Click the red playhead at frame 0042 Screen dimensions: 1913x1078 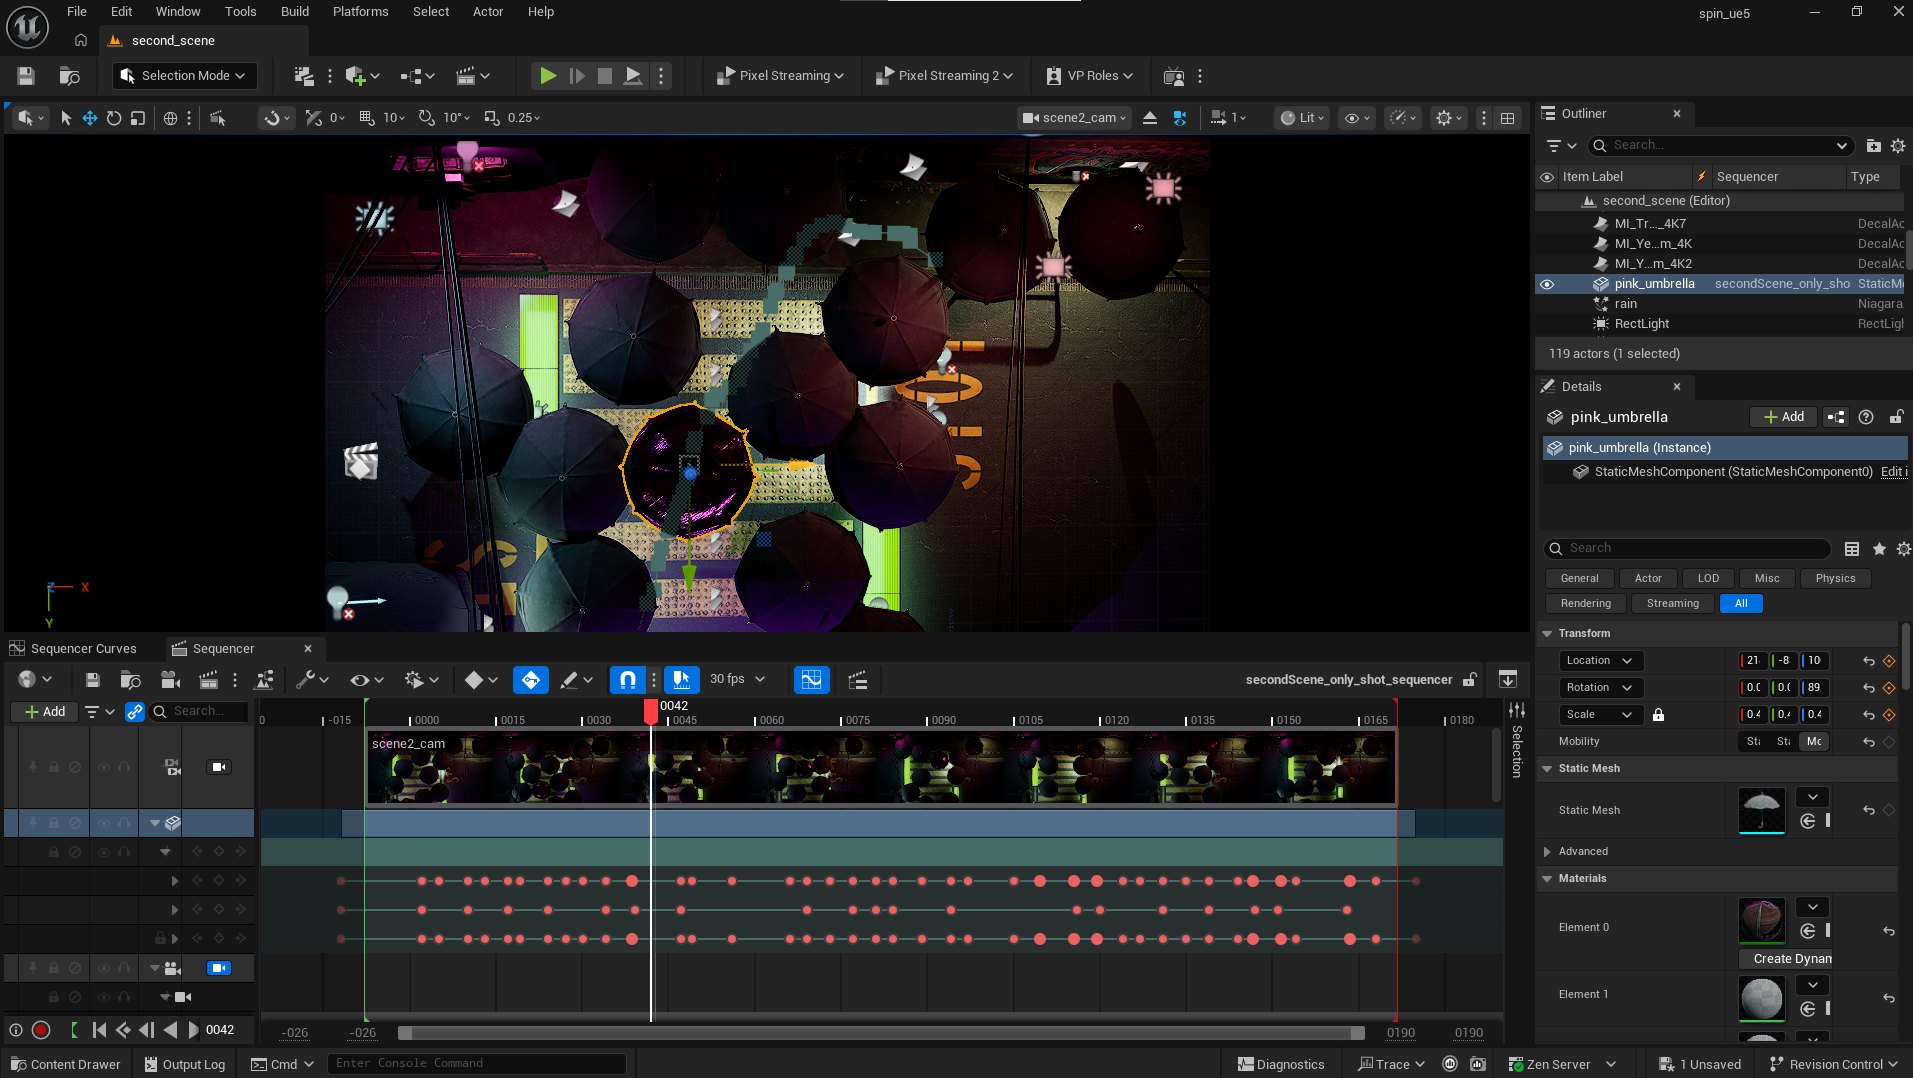(x=651, y=711)
